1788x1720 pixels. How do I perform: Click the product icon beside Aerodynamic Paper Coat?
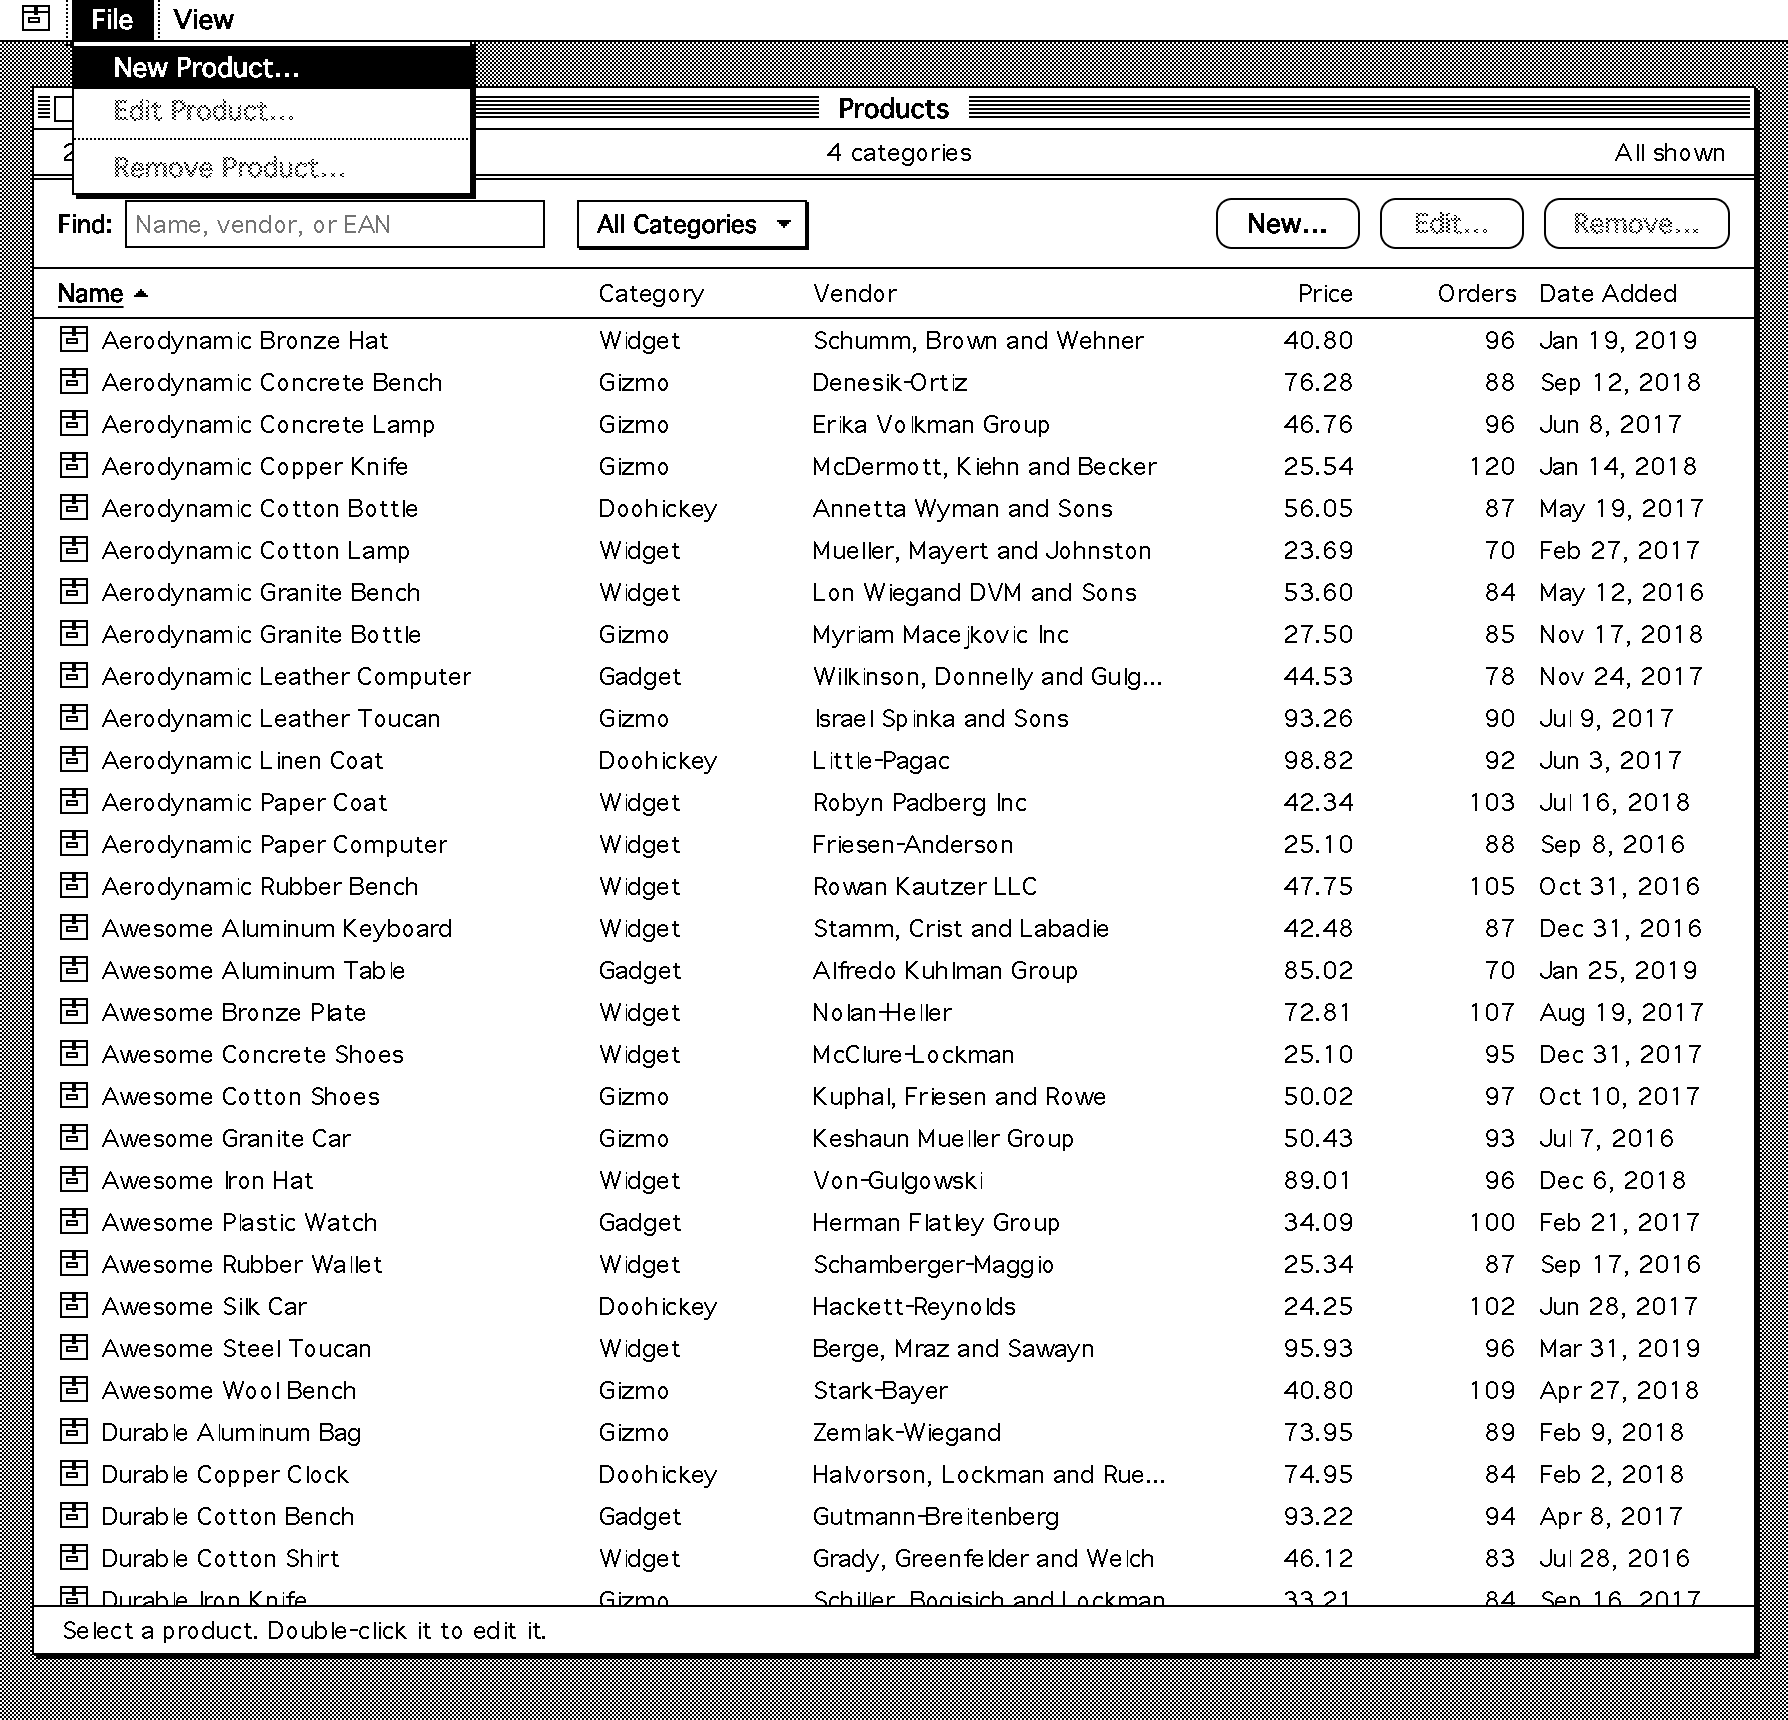[73, 801]
